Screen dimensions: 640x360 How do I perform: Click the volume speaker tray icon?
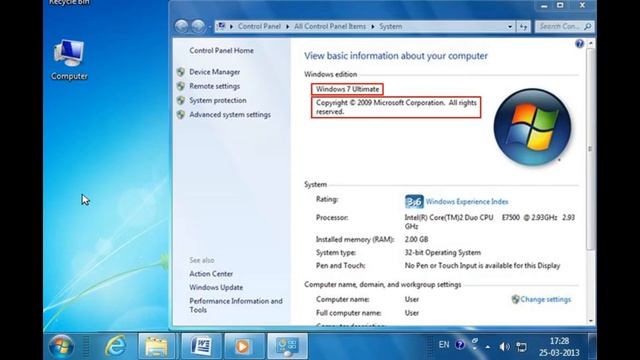click(504, 347)
